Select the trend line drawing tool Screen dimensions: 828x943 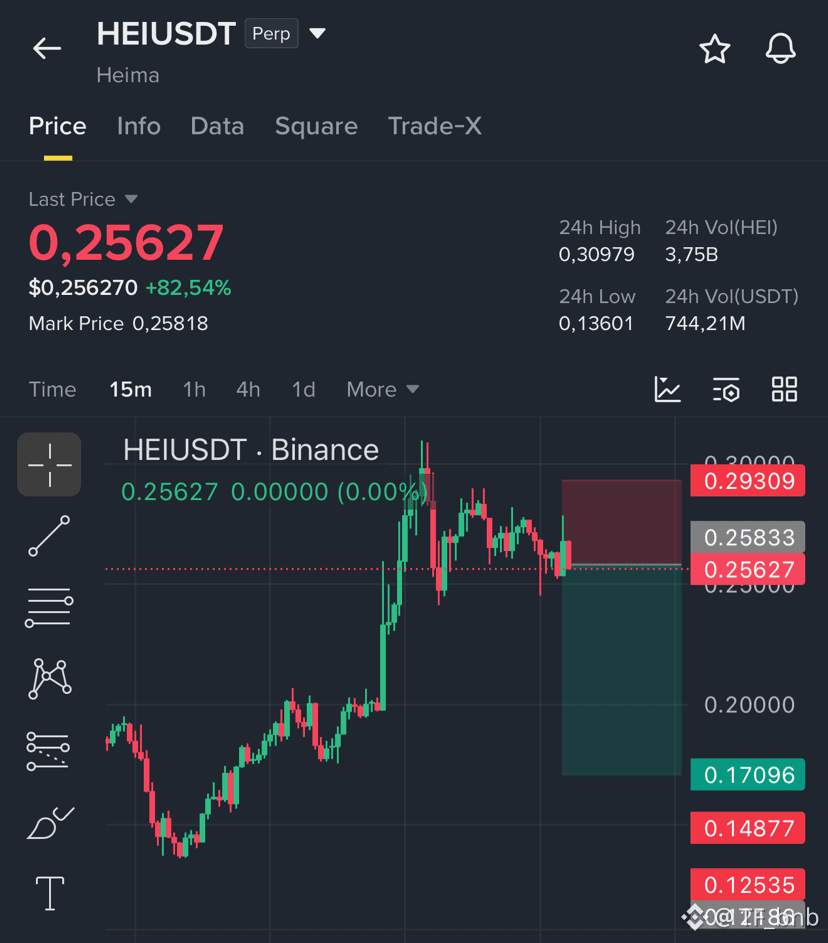(49, 536)
